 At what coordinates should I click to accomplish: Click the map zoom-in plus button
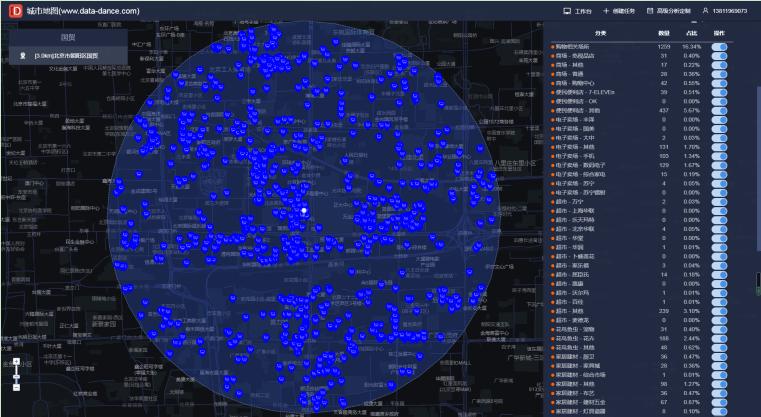click(x=16, y=359)
